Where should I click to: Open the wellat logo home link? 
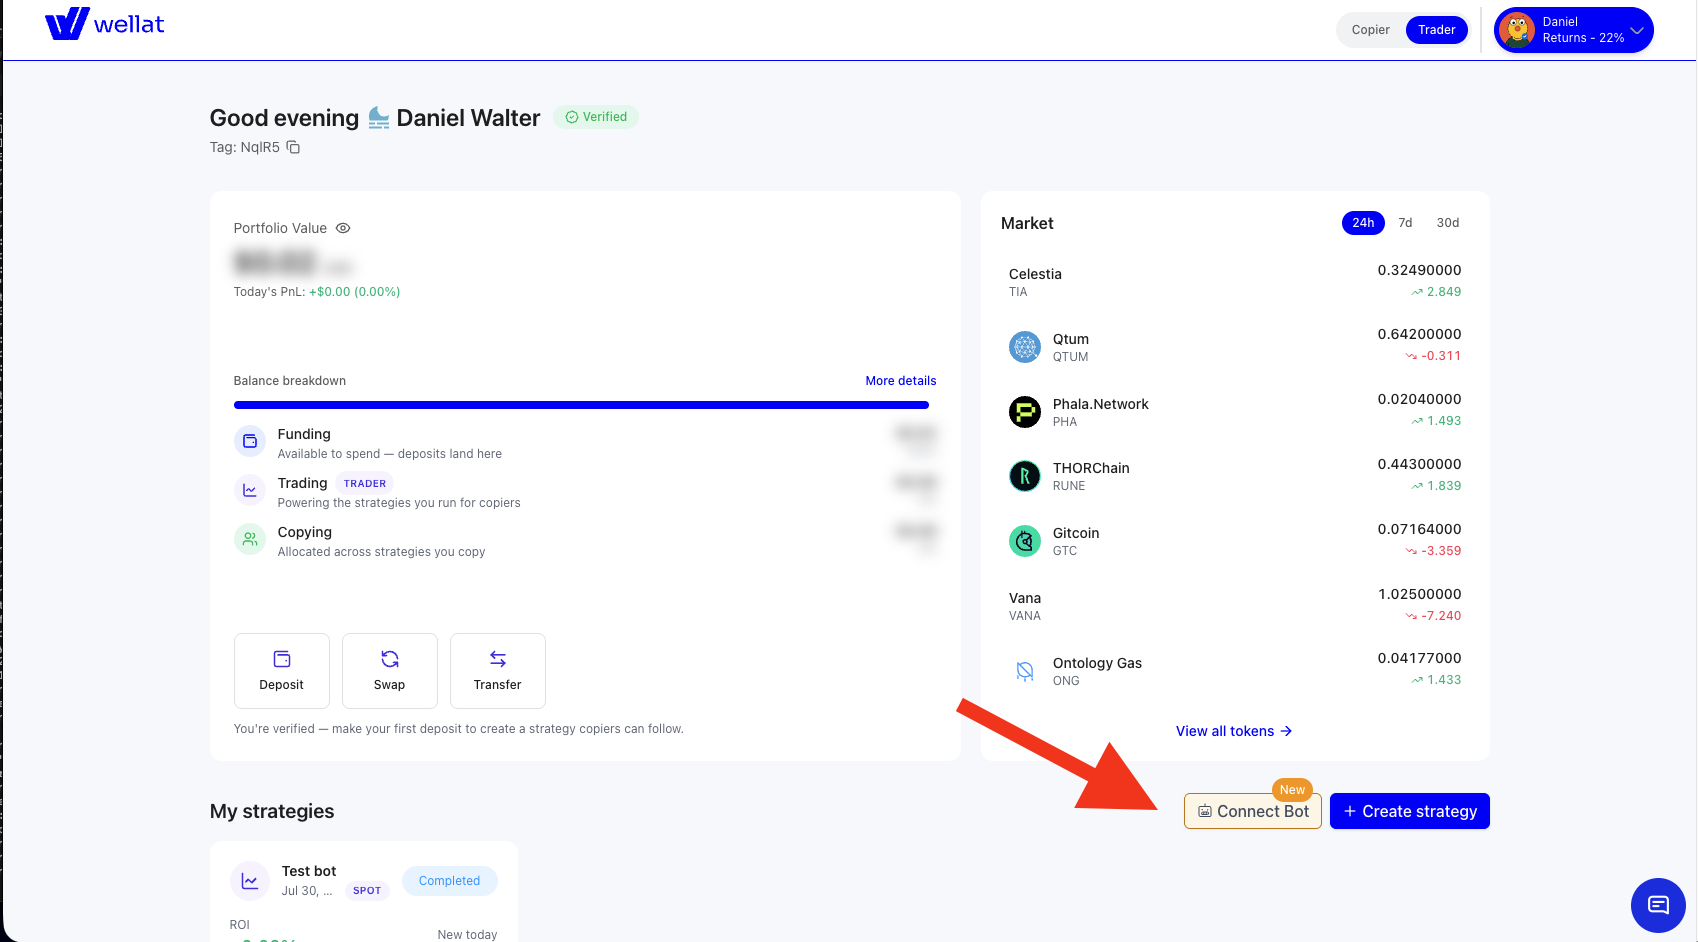pos(105,24)
